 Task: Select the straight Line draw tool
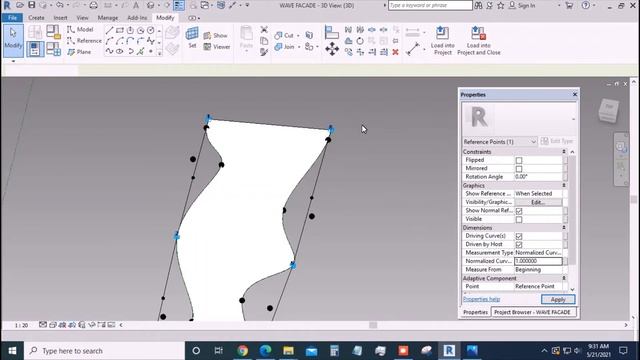109,31
